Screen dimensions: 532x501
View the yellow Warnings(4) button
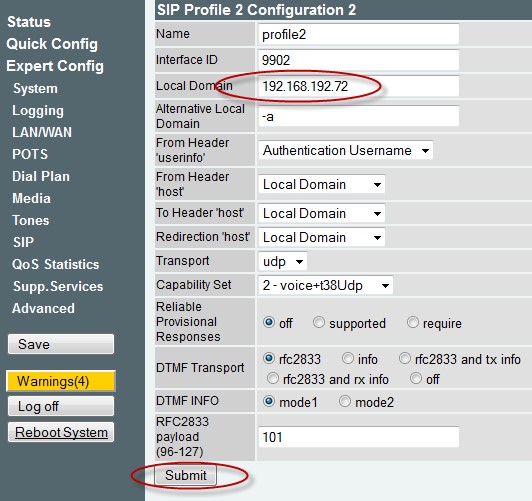pos(61,381)
